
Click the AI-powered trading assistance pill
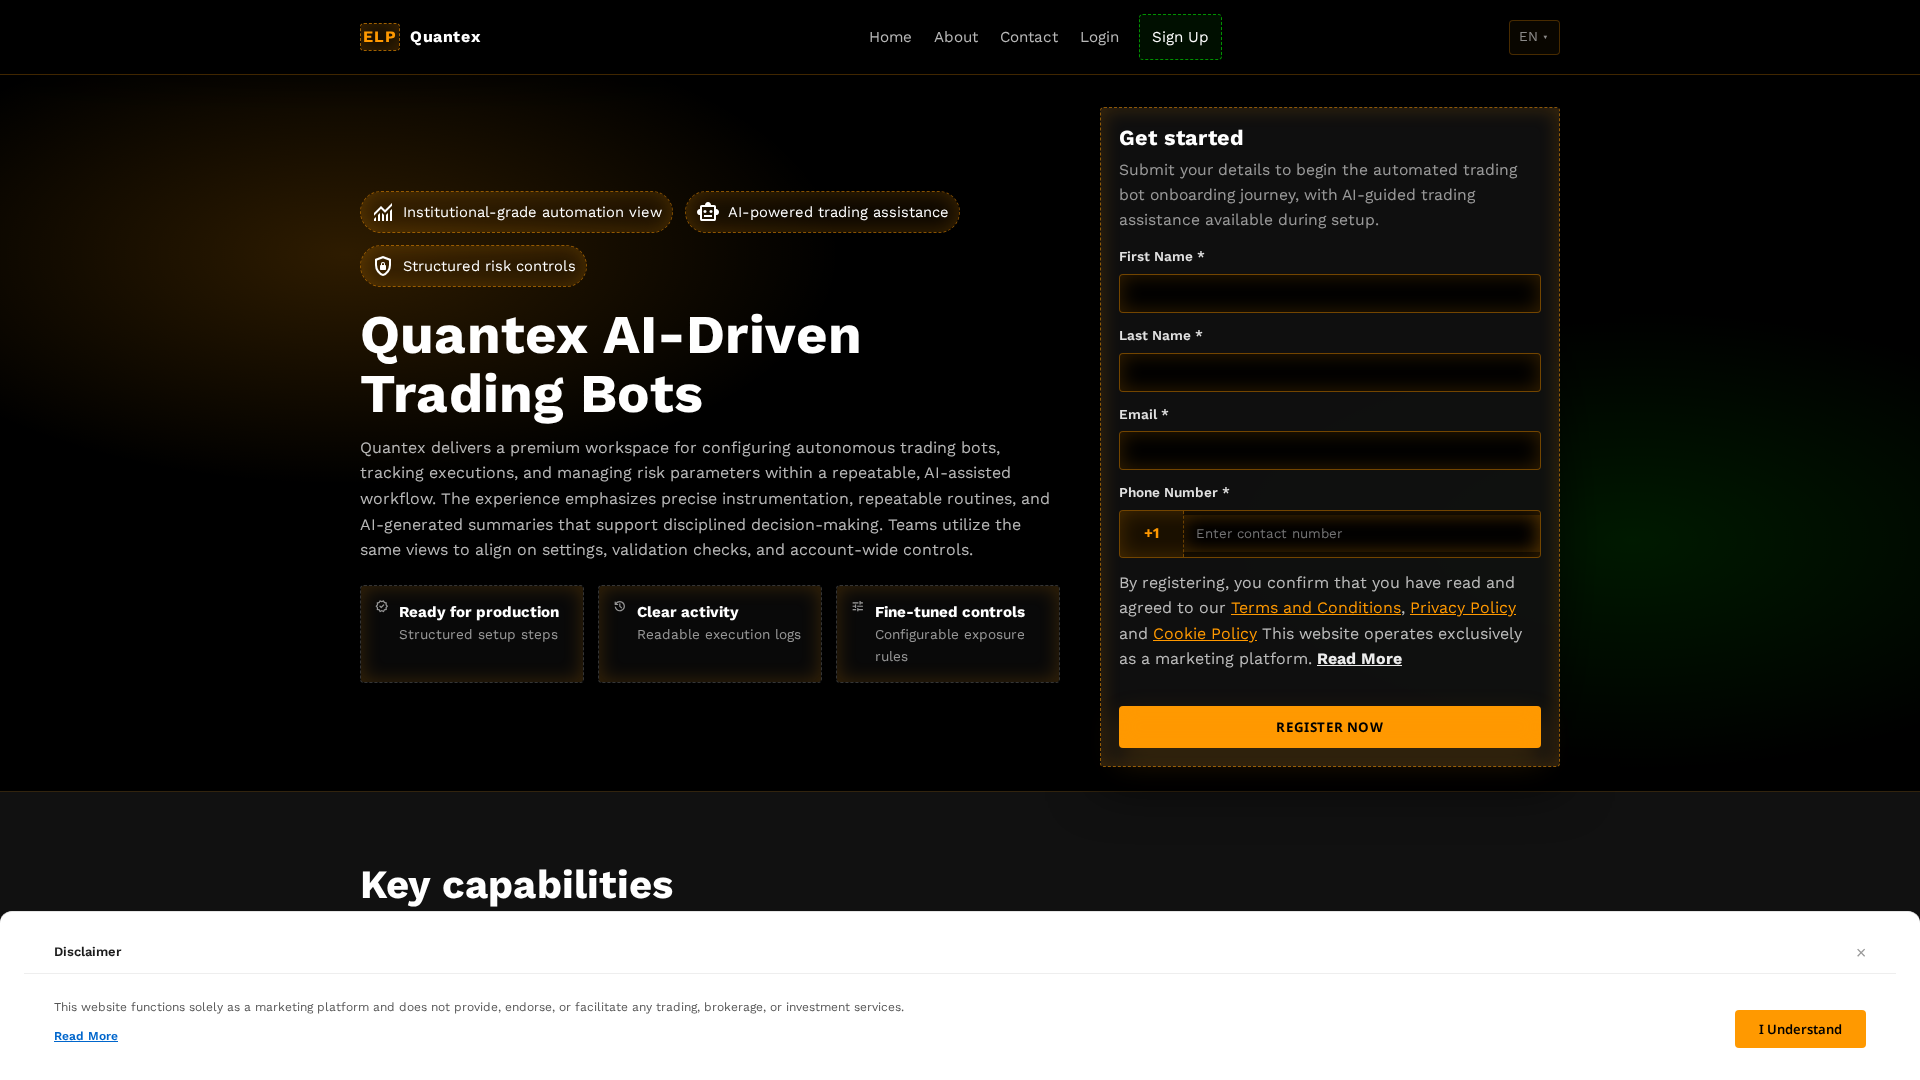pyautogui.click(x=822, y=212)
